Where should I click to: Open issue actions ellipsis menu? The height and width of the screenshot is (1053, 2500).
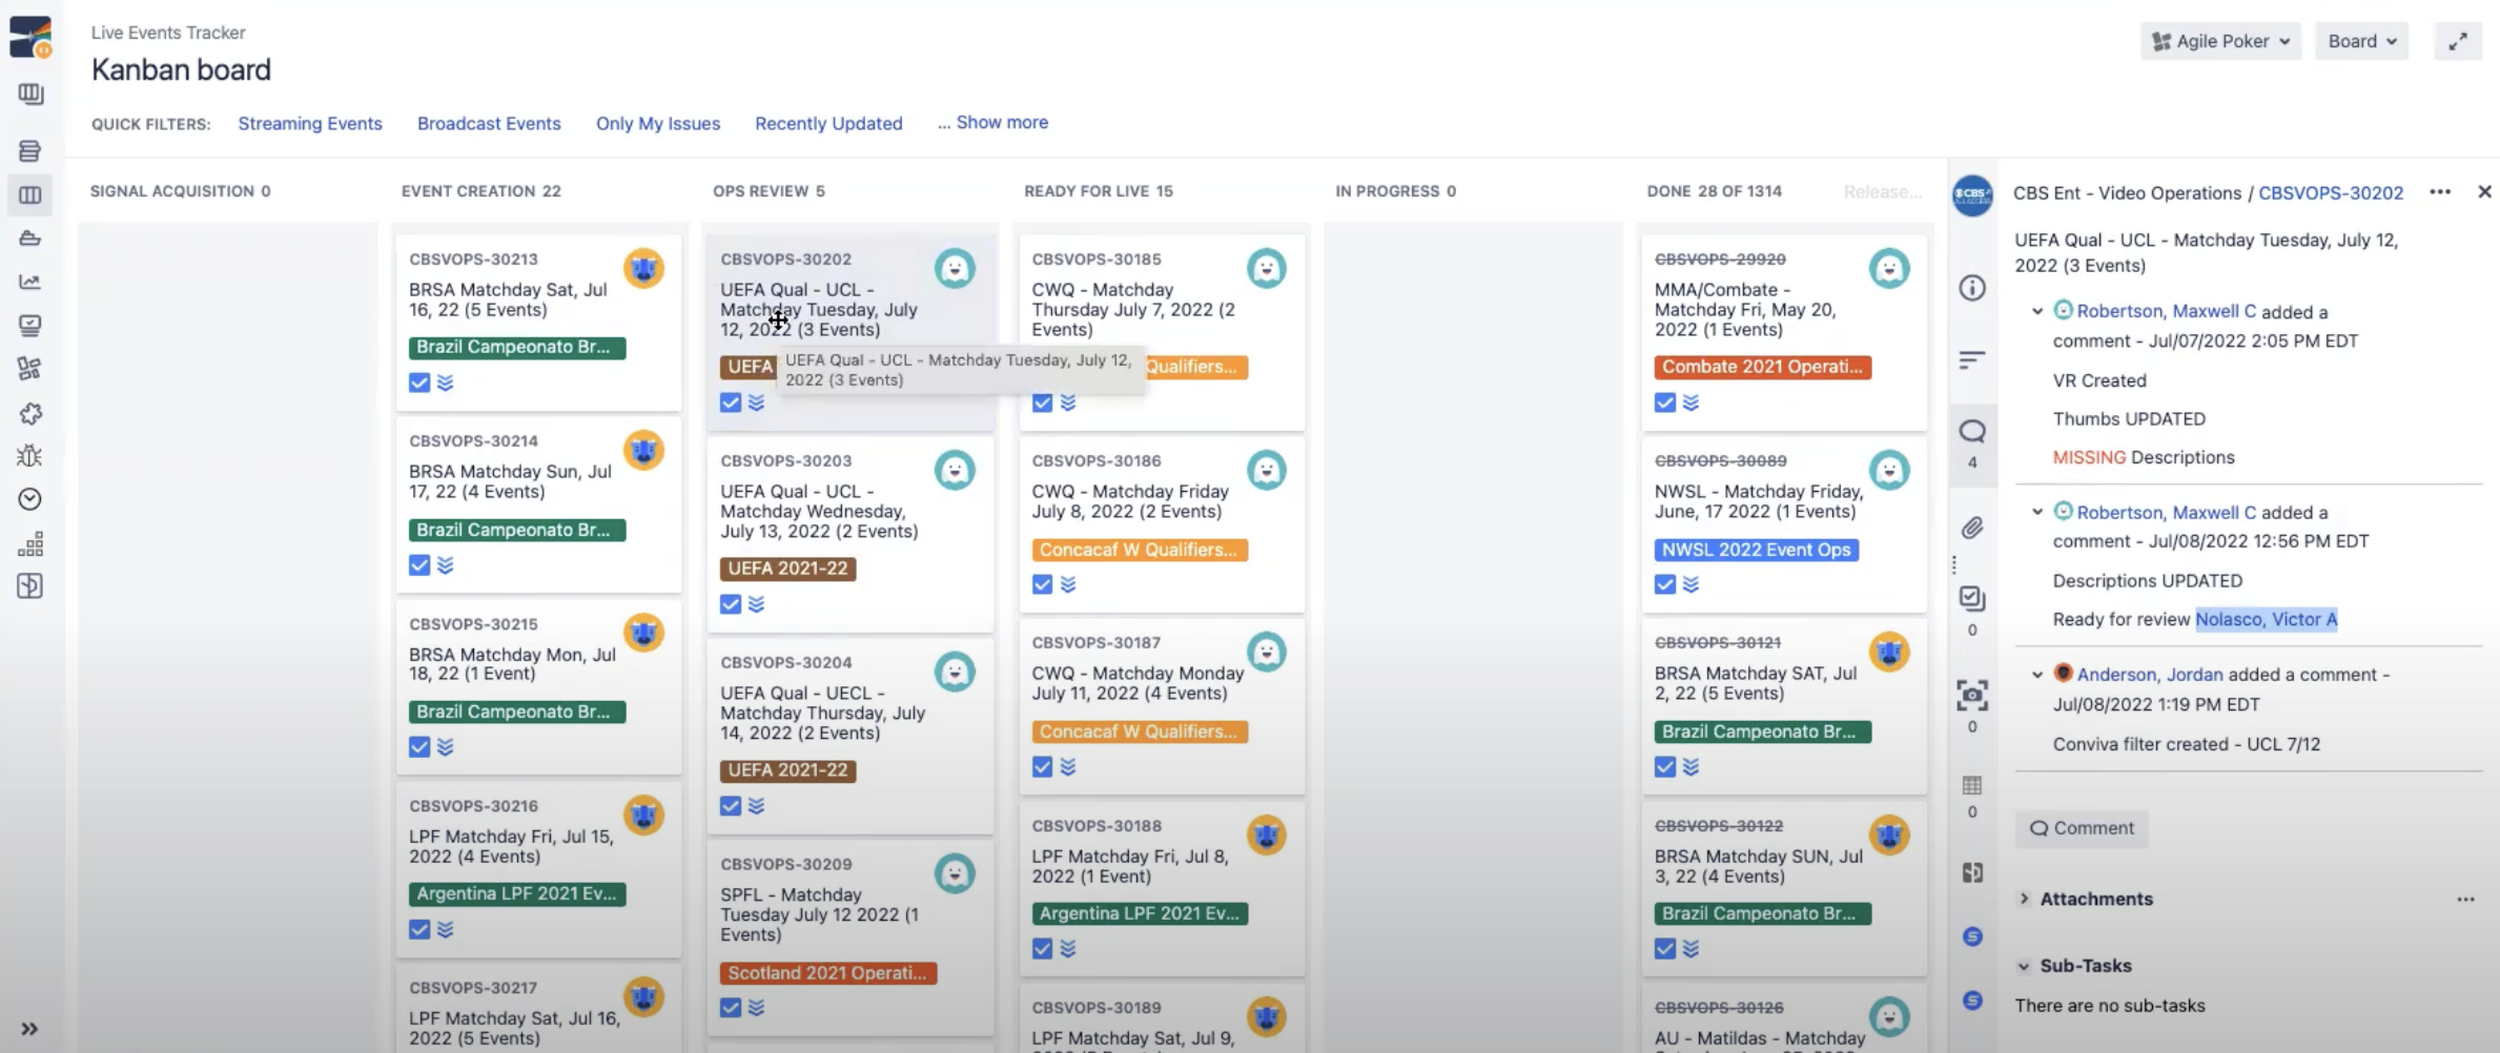2440,192
